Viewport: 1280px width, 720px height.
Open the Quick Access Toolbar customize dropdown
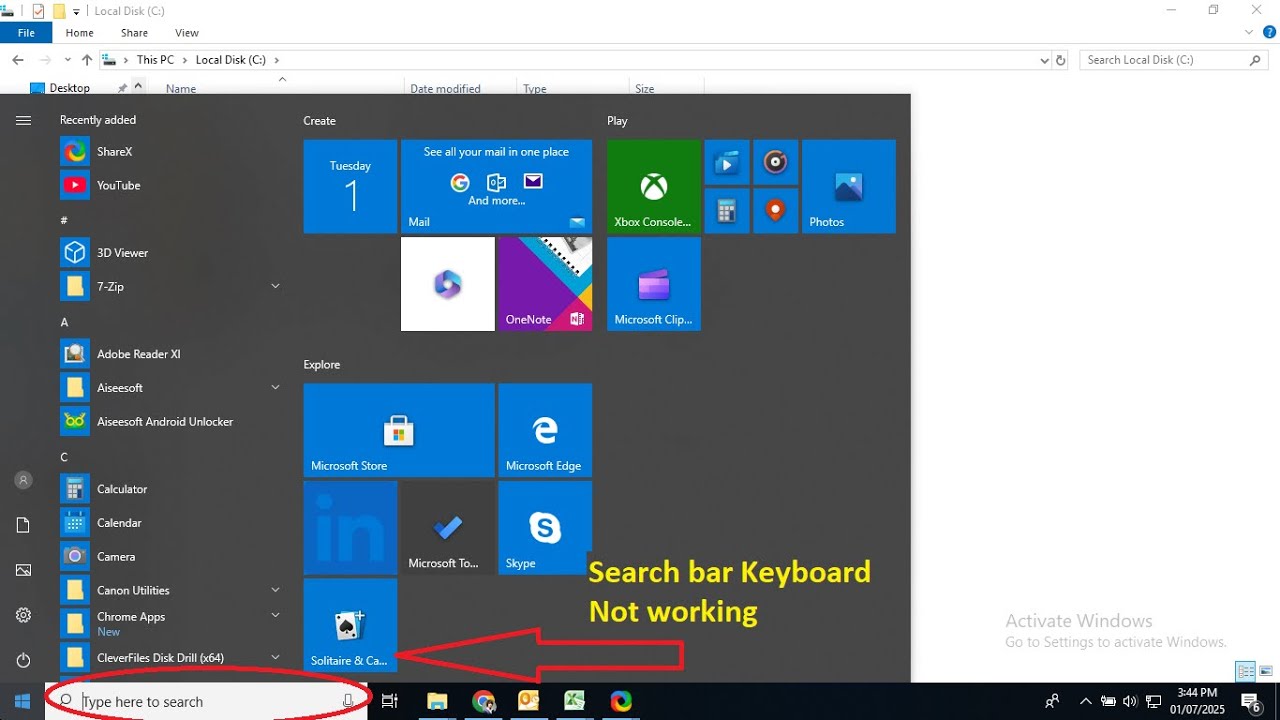point(76,11)
